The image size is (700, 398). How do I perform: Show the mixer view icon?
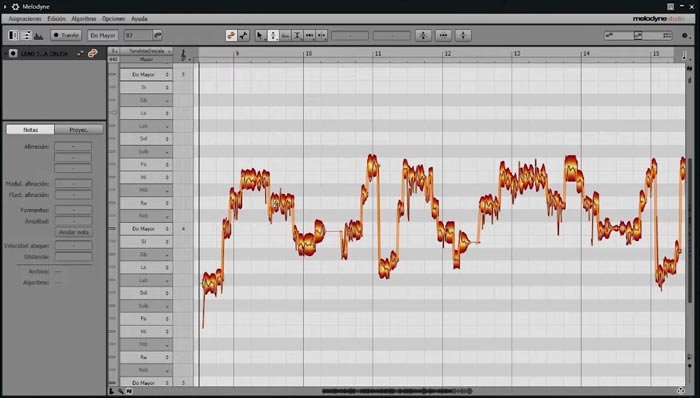tap(38, 35)
